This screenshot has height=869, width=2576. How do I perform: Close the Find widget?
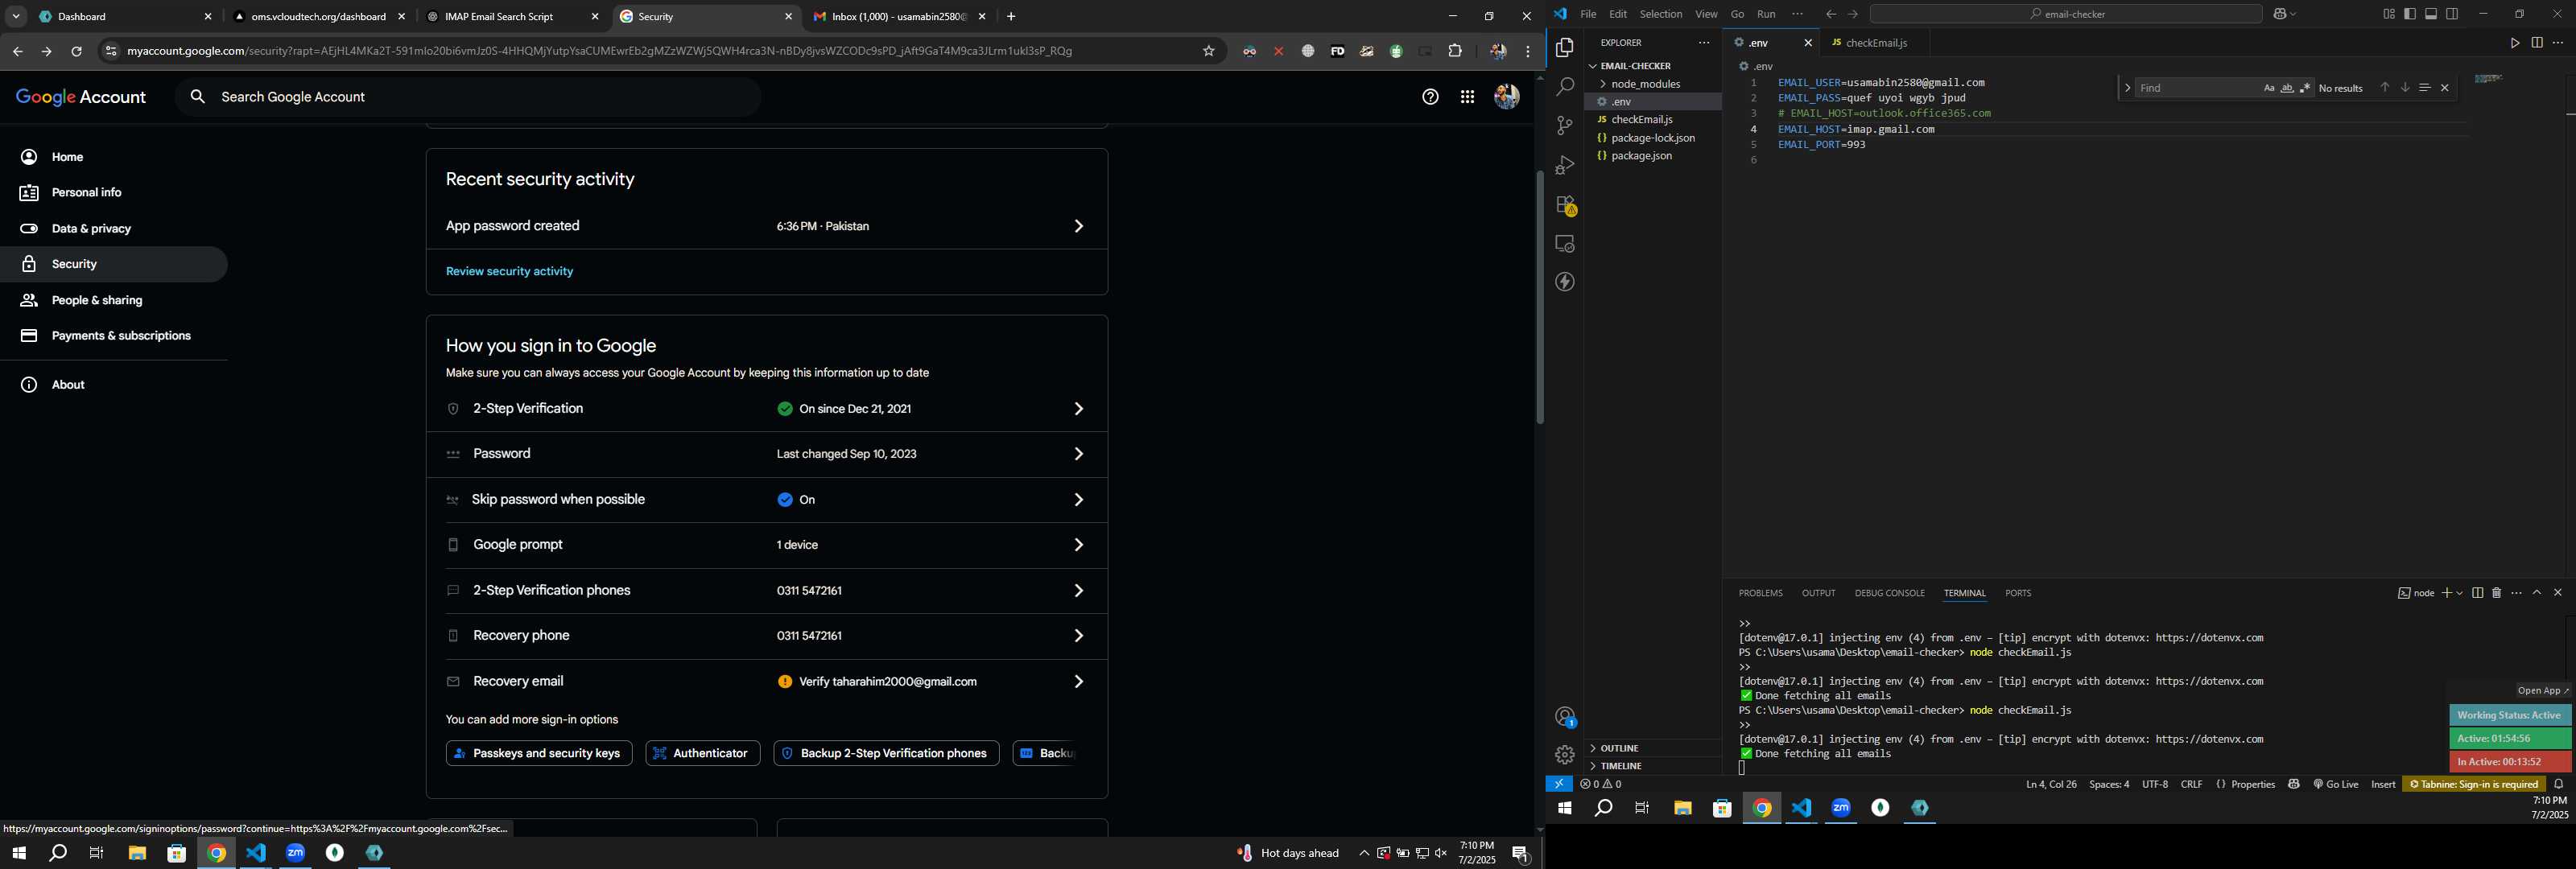tap(2445, 88)
